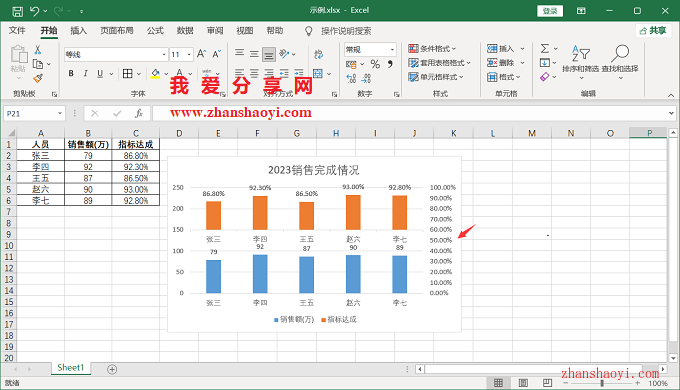Open the 文件 File menu
680x390 pixels.
point(17,31)
